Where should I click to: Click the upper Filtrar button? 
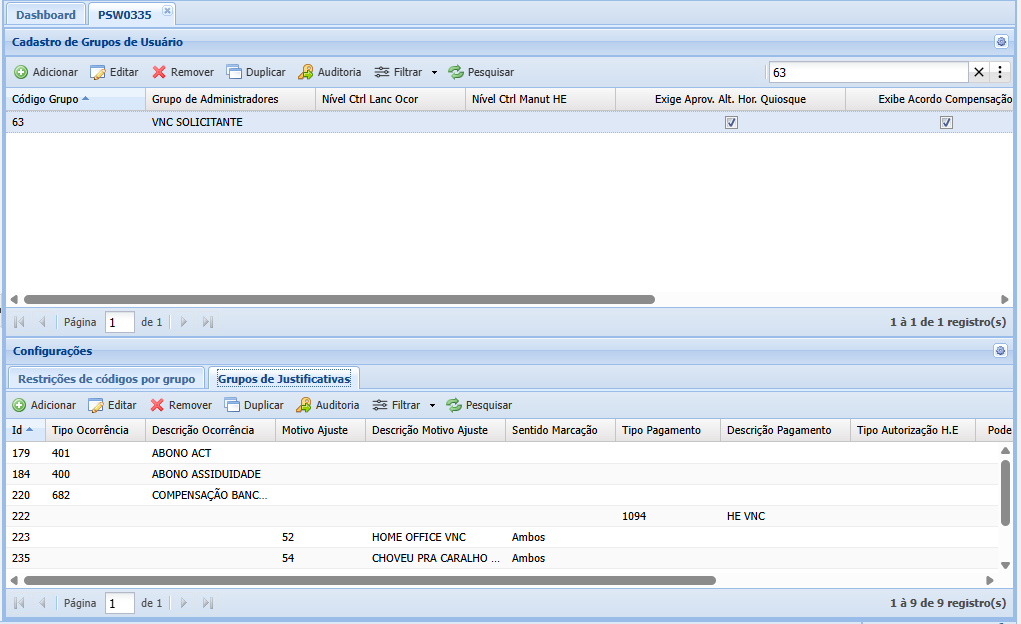tap(399, 72)
